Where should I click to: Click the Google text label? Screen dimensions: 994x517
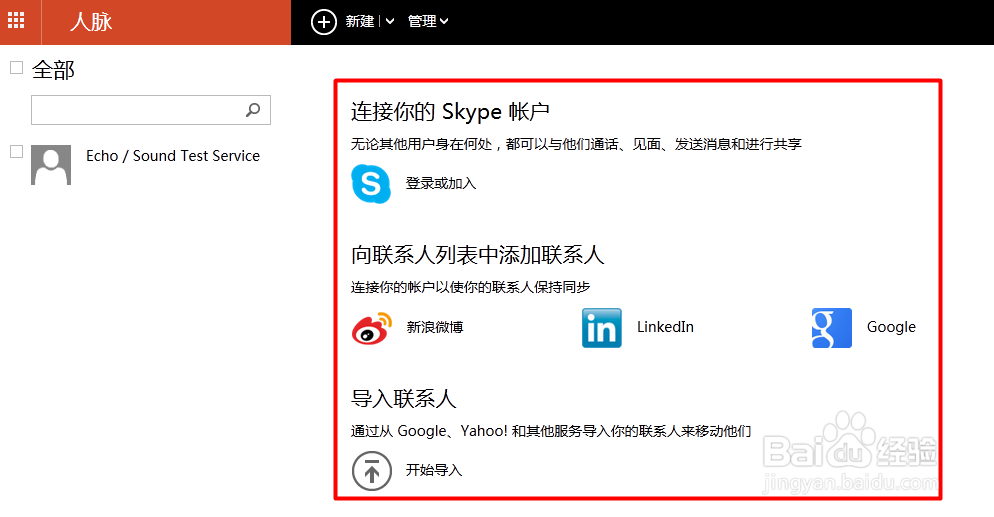pyautogui.click(x=891, y=328)
